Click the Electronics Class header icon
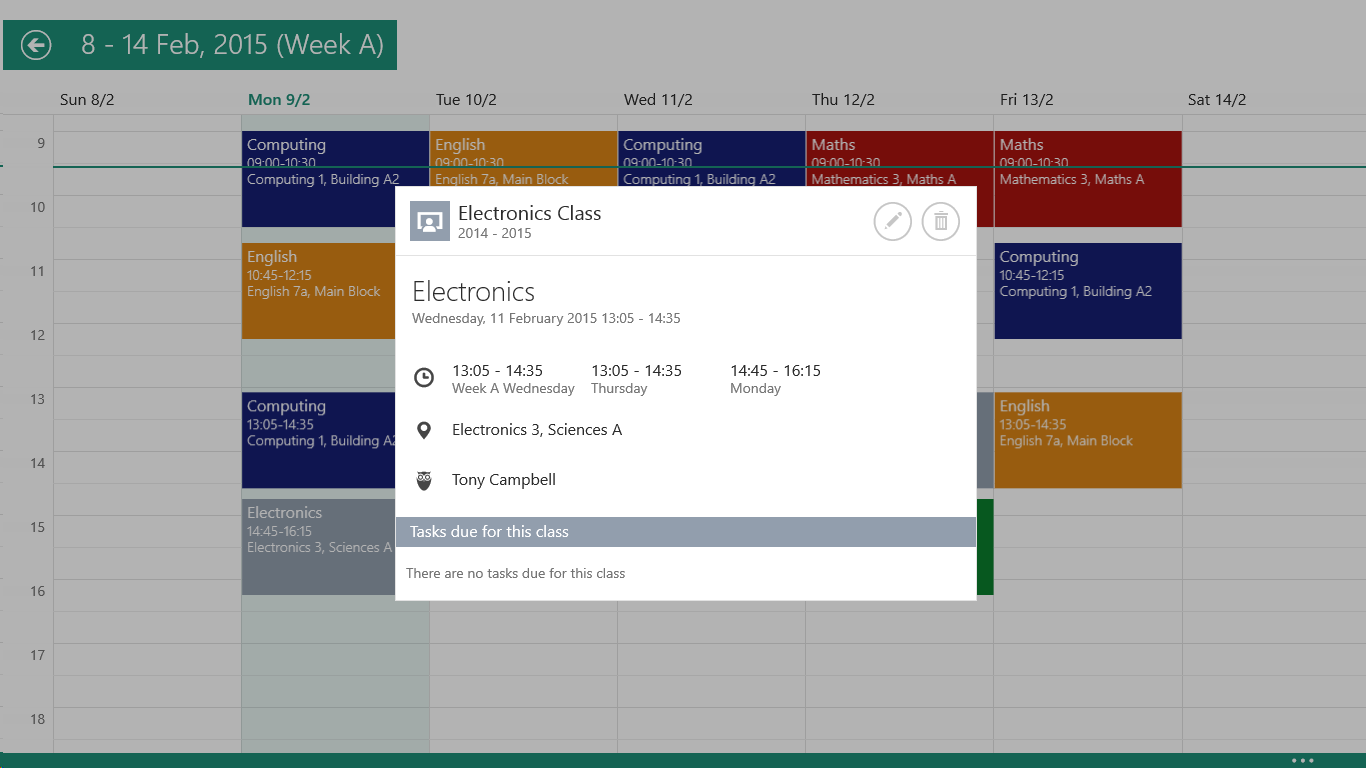Viewport: 1366px width, 768px height. click(430, 221)
